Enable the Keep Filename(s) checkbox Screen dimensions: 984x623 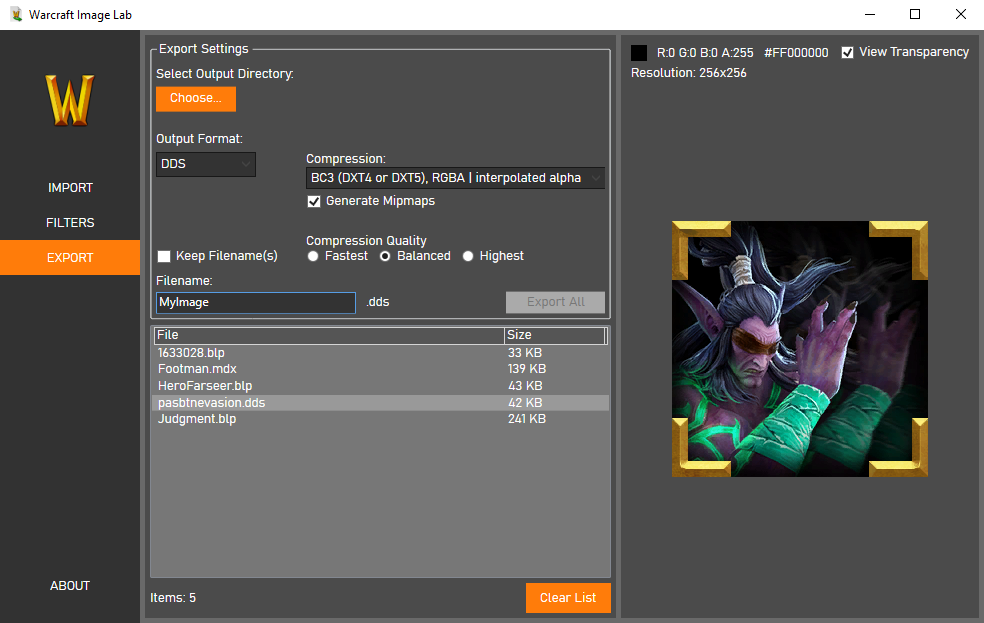pos(164,256)
